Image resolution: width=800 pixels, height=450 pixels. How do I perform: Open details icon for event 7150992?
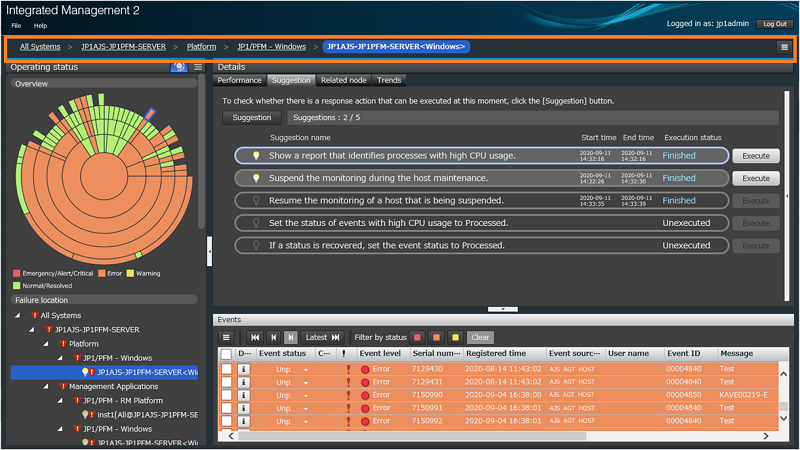pos(244,421)
